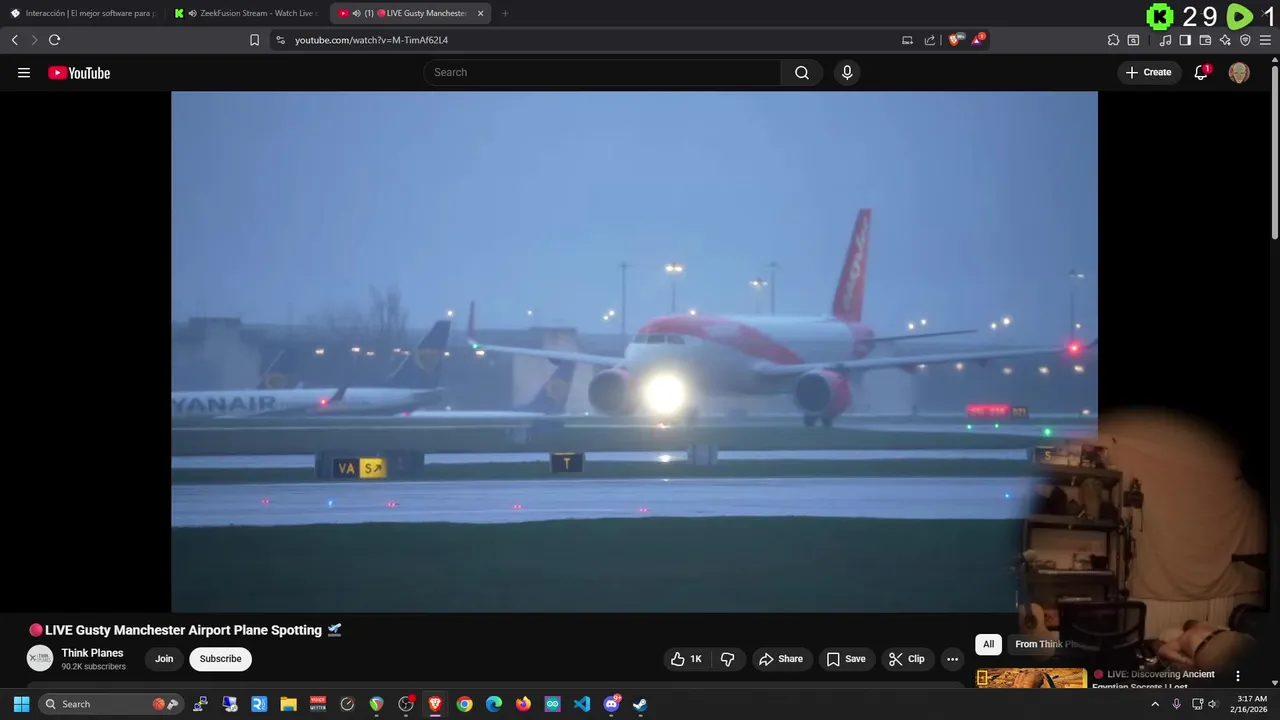Open Leo AI sparkle icon
This screenshot has width=1280, height=720.
coord(1225,40)
